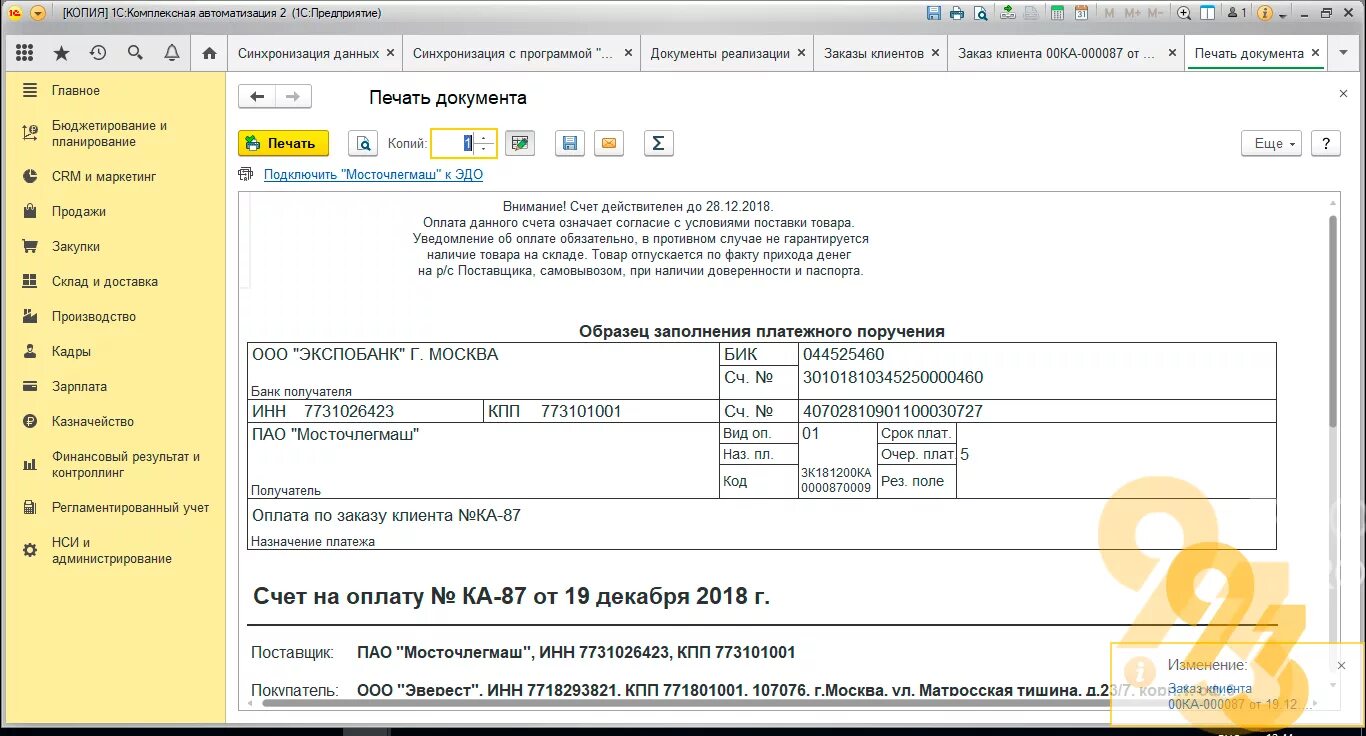The height and width of the screenshot is (736, 1366).
Task: Open print preview in title bar
Action: click(x=981, y=13)
